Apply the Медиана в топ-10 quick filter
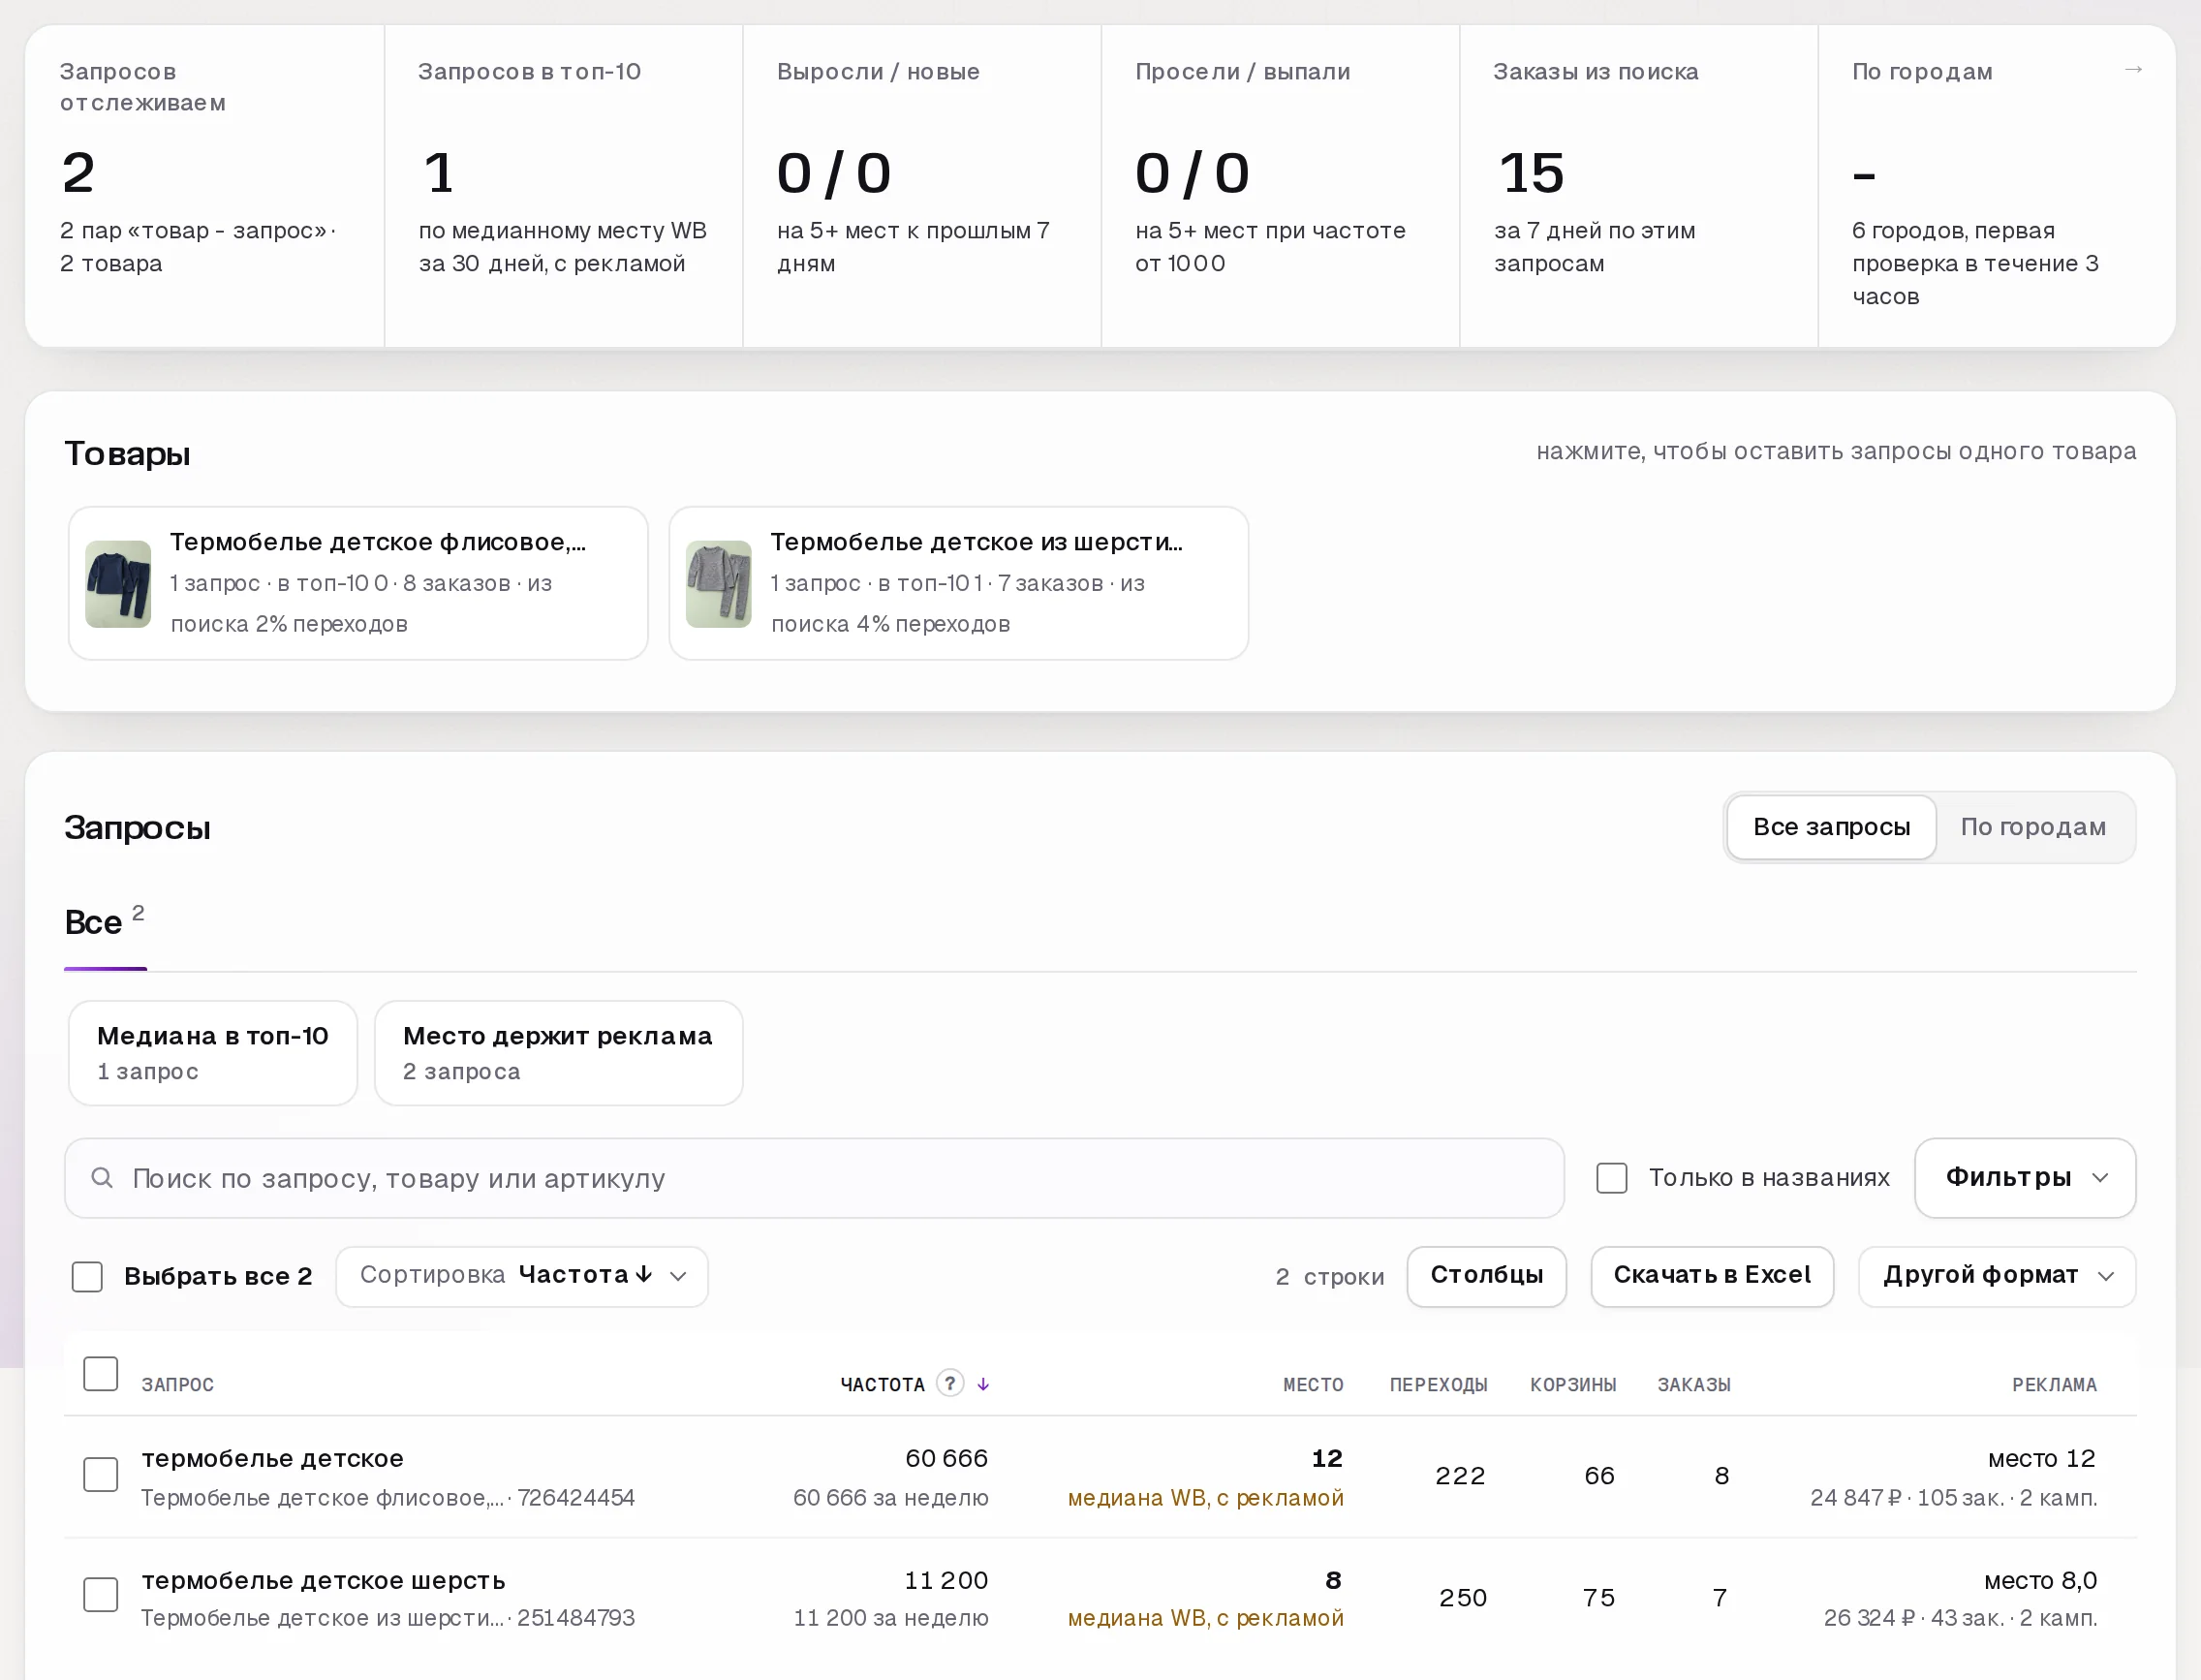This screenshot has width=2201, height=1680. click(213, 1053)
